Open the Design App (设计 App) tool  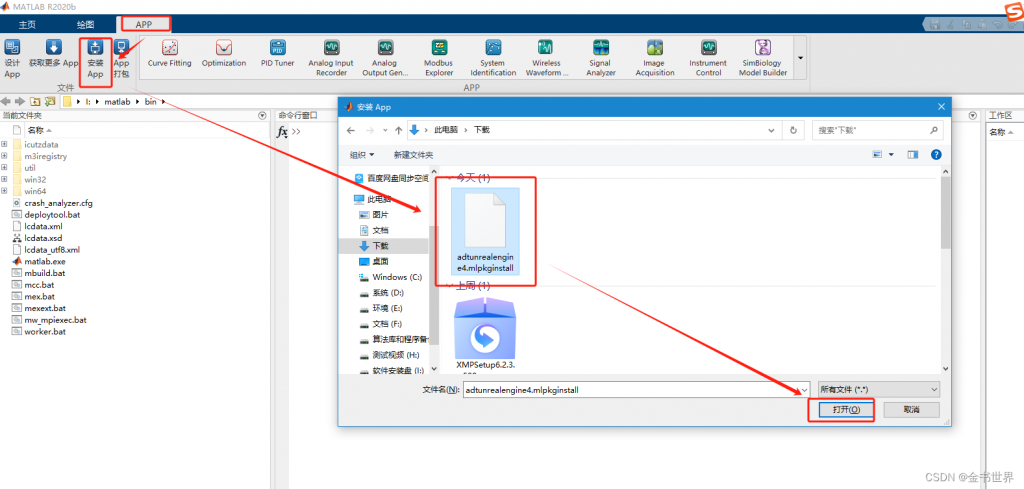(12, 59)
